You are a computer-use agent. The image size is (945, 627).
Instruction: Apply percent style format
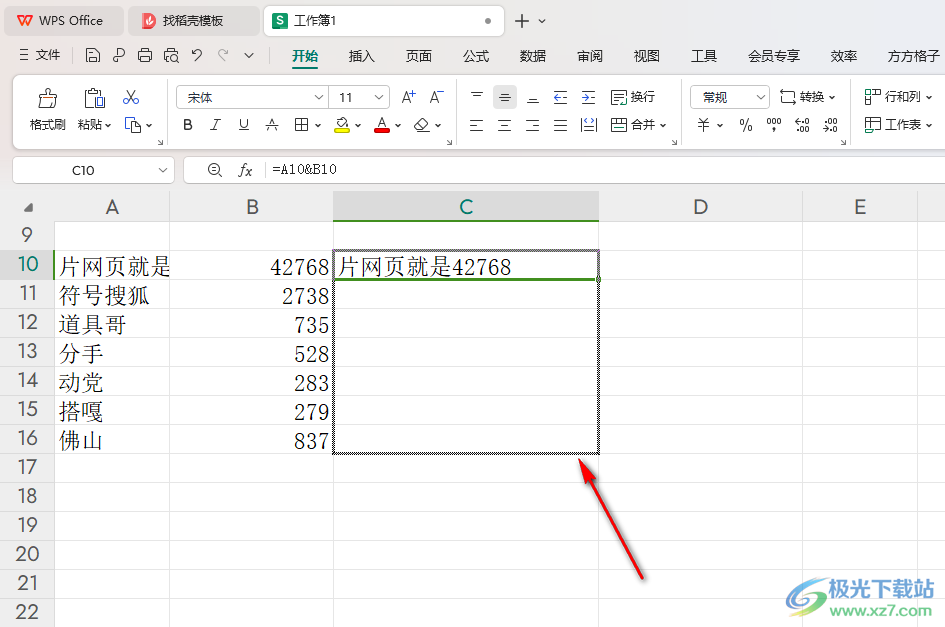click(746, 125)
